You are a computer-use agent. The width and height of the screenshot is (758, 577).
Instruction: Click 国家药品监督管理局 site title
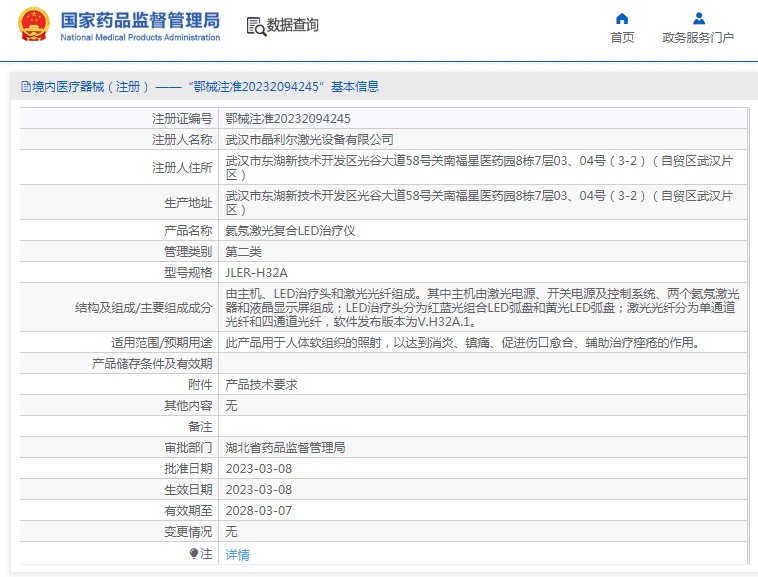140,20
